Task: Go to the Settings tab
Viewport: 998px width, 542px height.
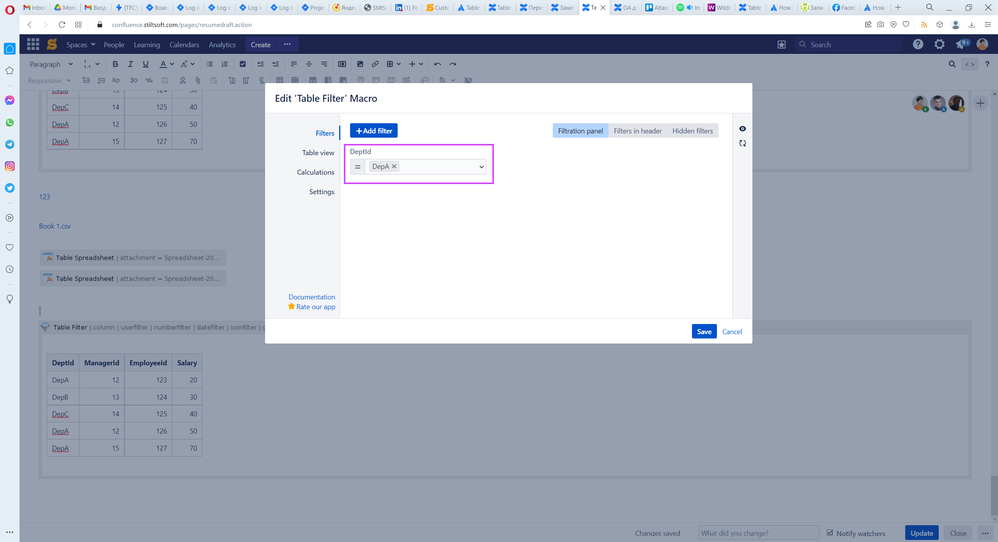Action: [x=321, y=191]
